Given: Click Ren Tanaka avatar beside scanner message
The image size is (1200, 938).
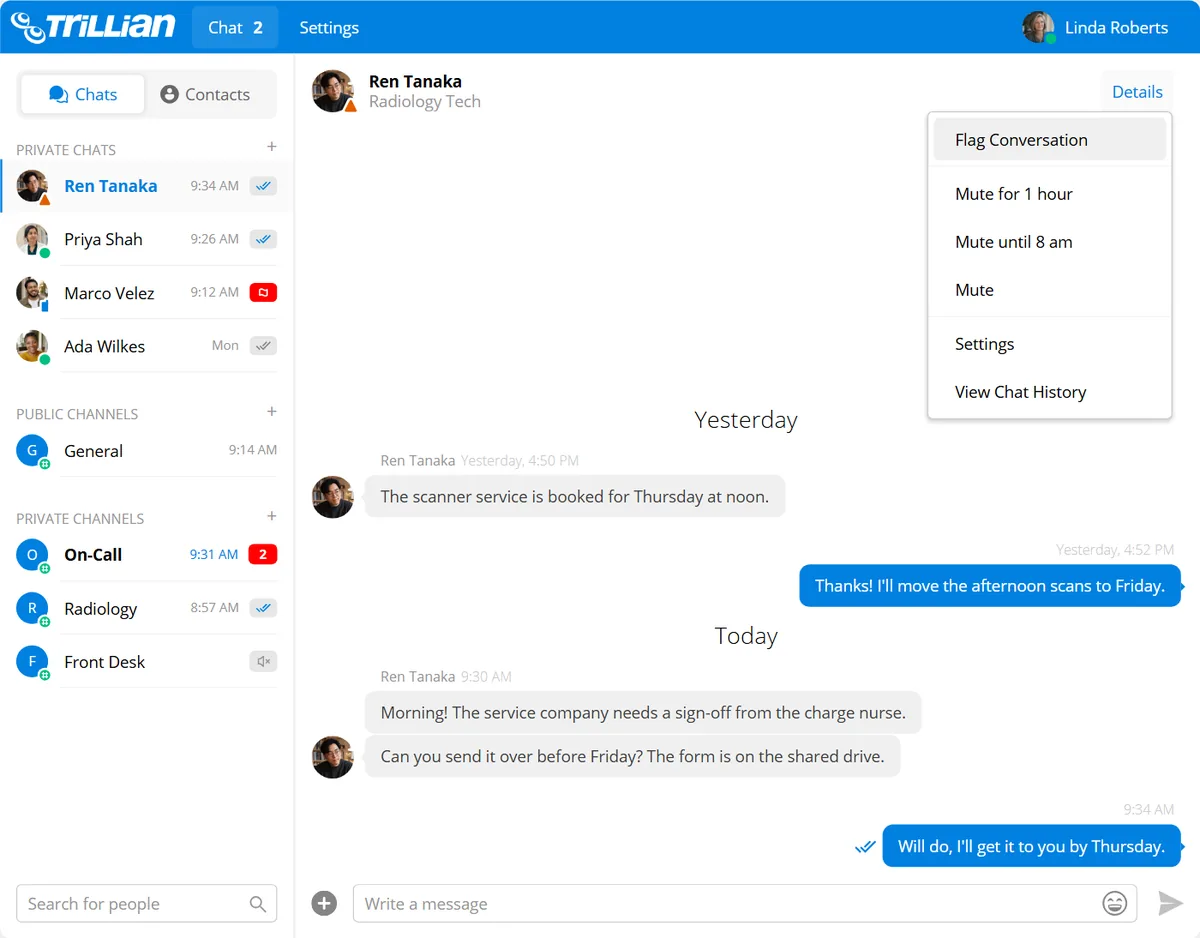Looking at the screenshot, I should pos(333,497).
